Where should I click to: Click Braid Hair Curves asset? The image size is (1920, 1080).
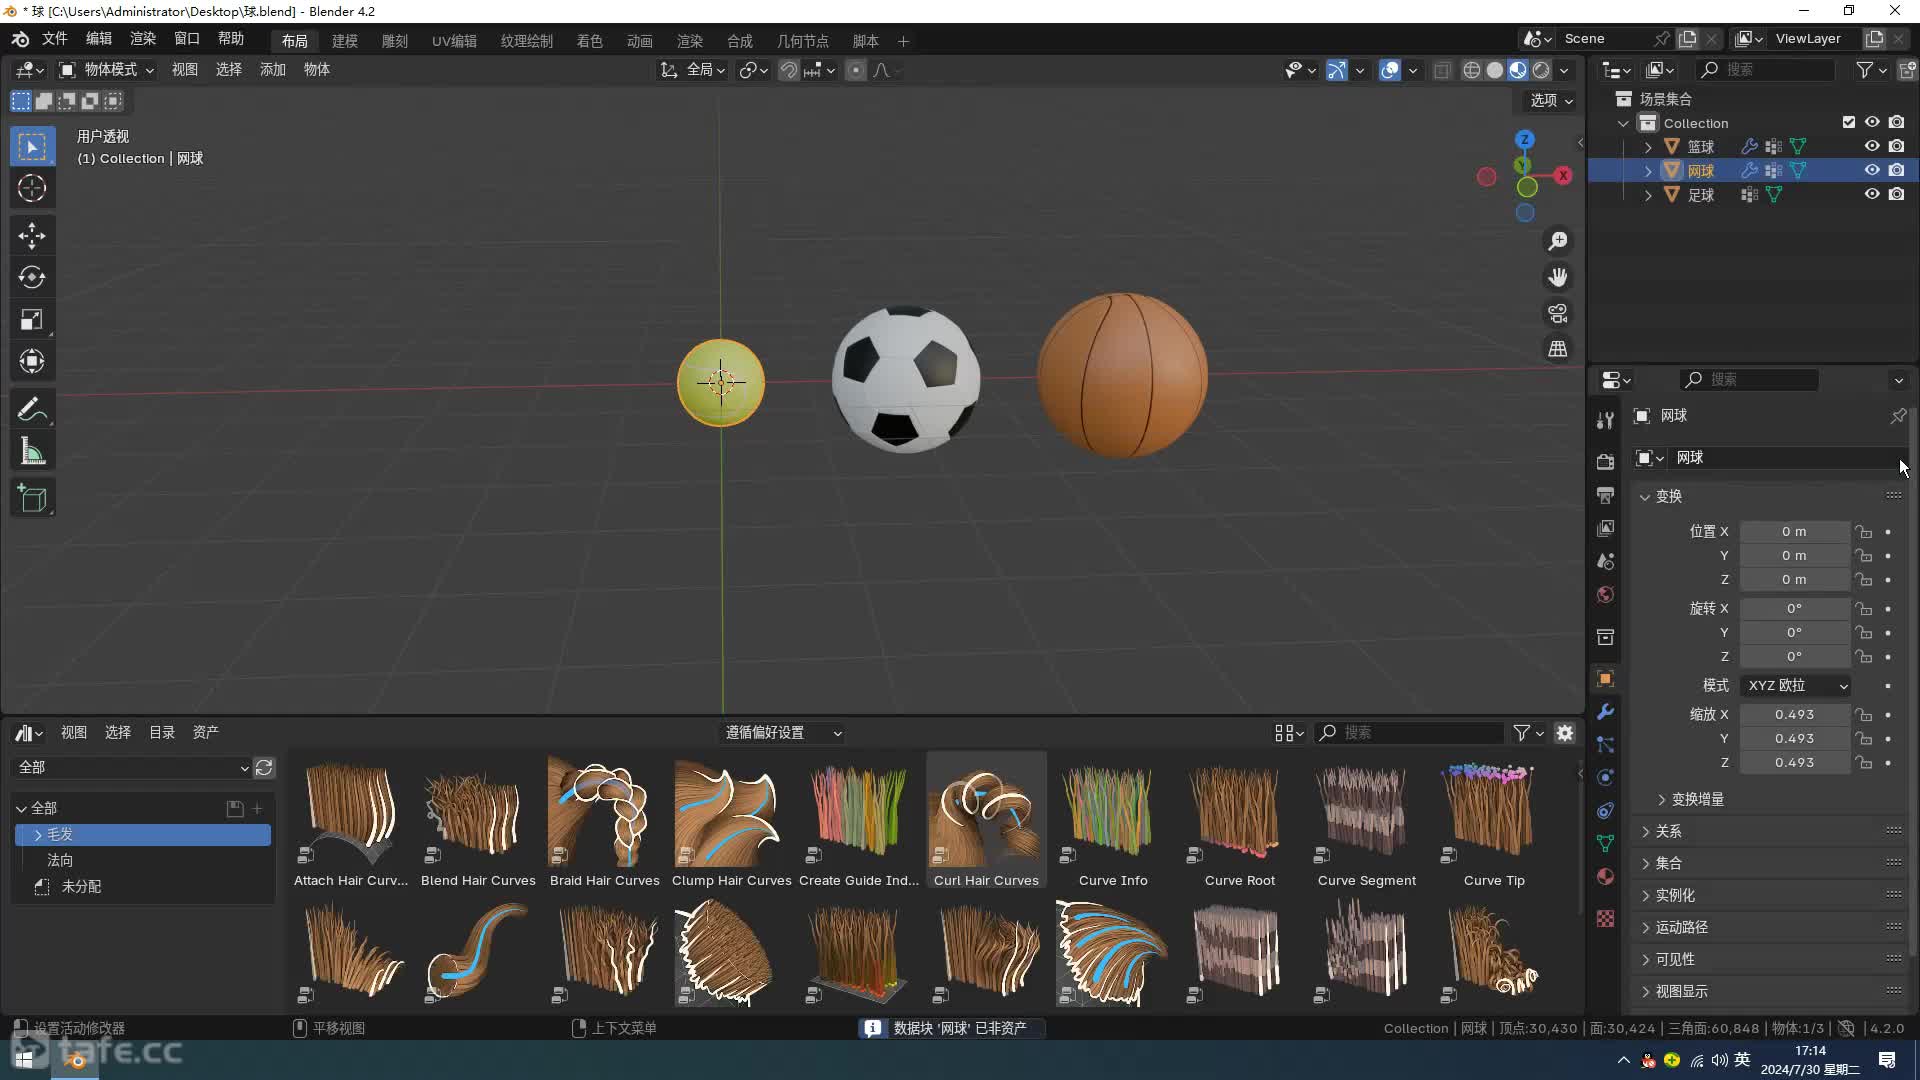[x=605, y=822]
